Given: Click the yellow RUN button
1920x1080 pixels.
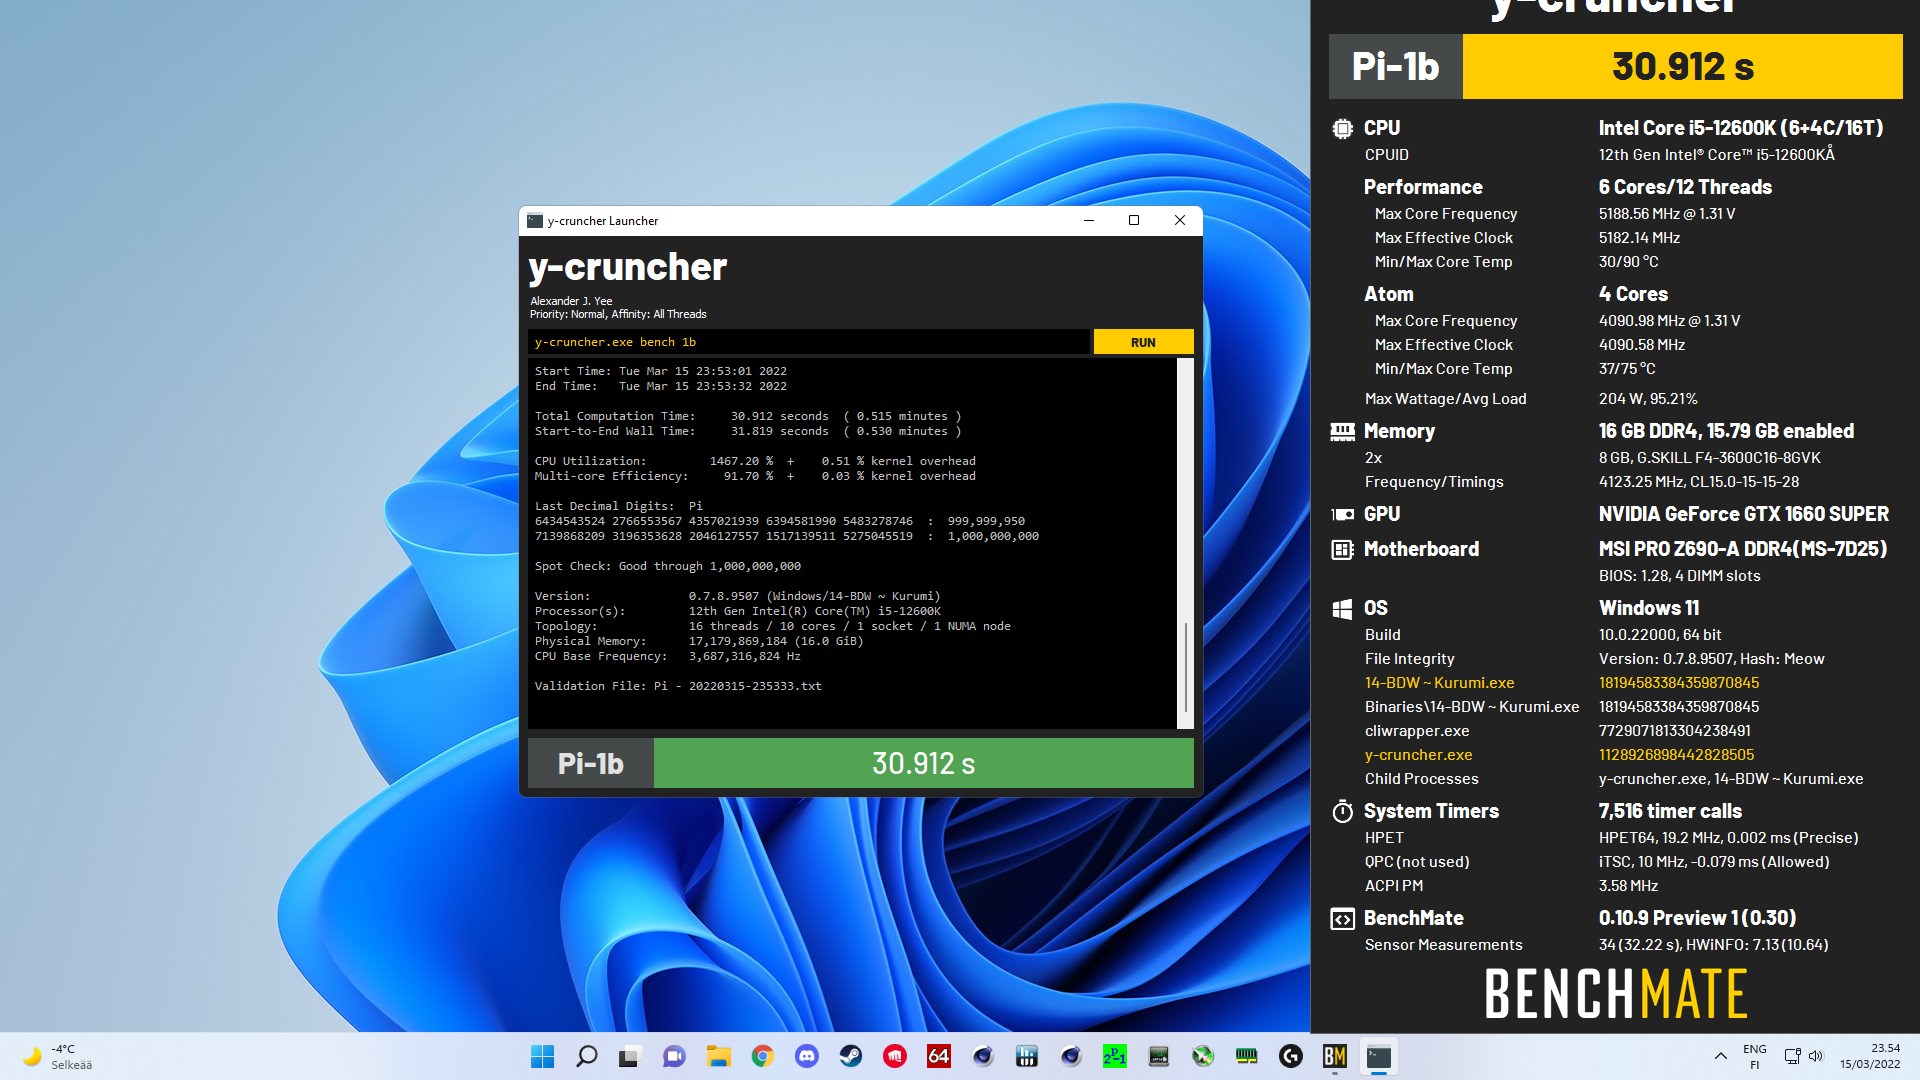Looking at the screenshot, I should point(1143,342).
